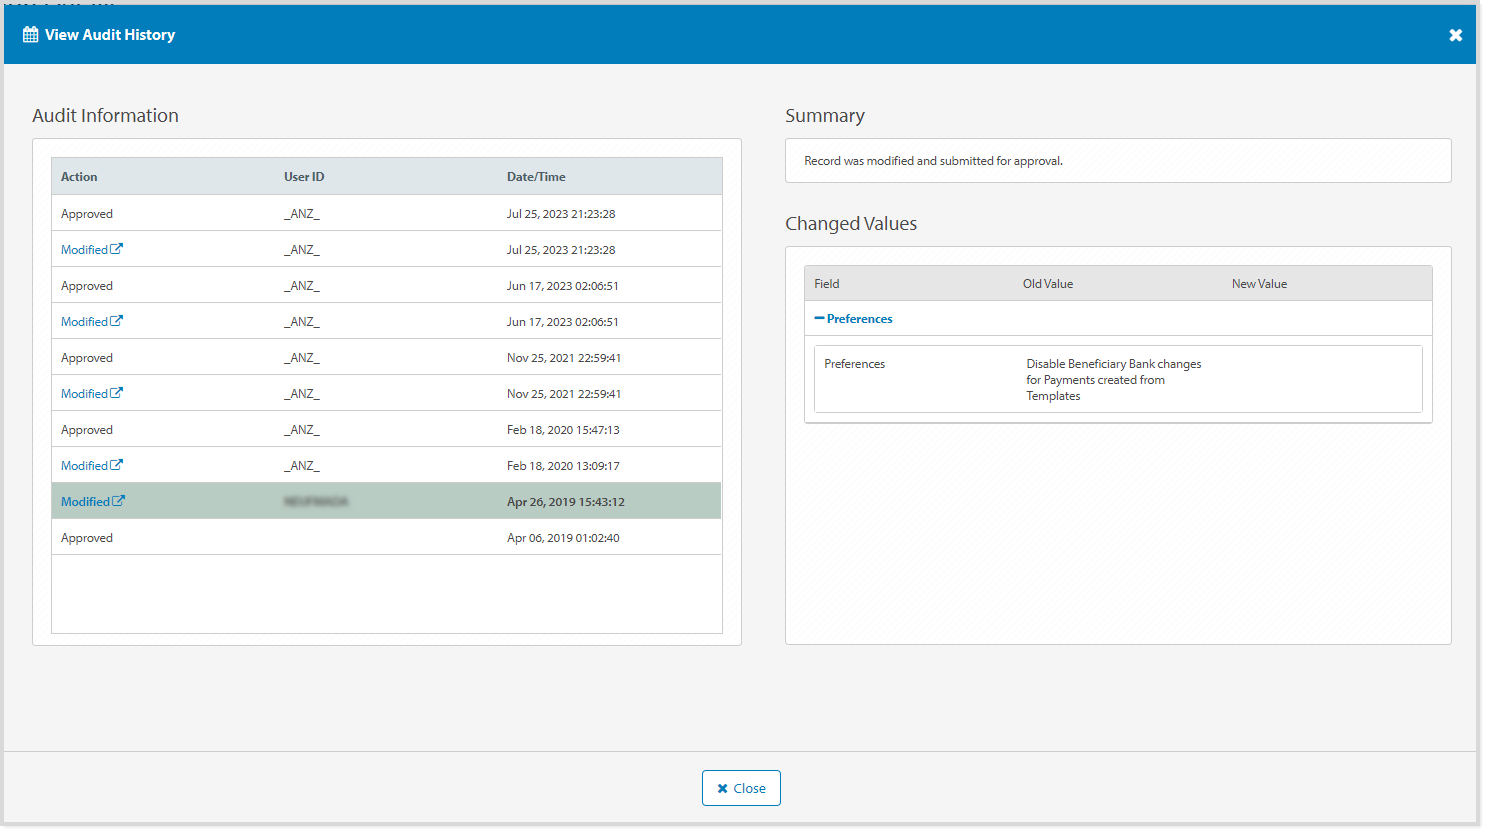Click the Date/Time column header

coord(536,177)
